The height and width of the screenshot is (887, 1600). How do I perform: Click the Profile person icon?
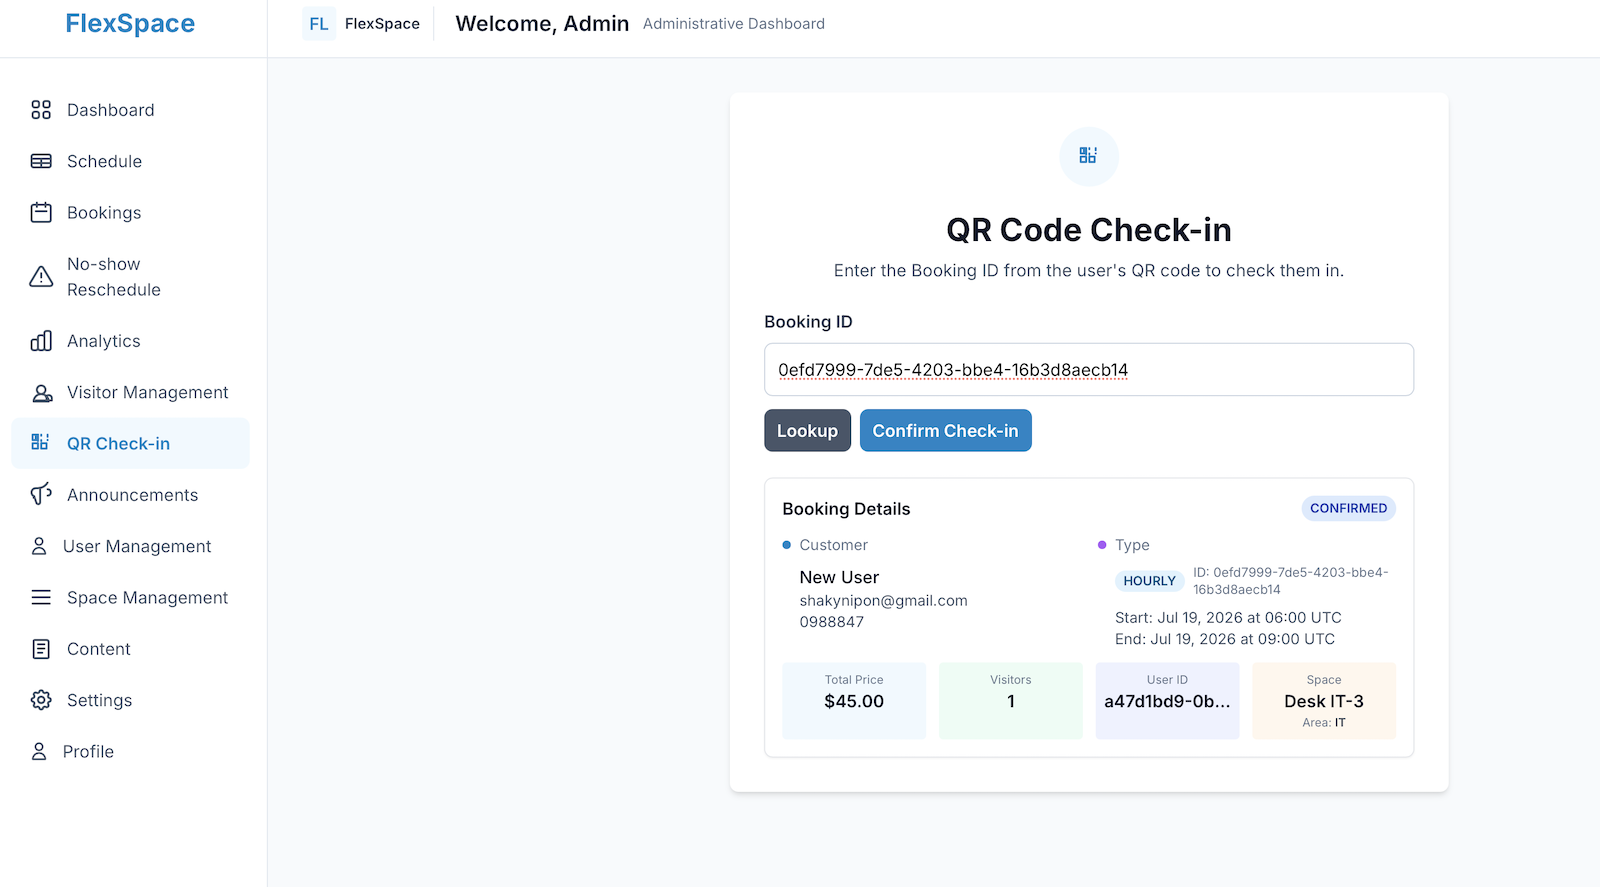pyautogui.click(x=39, y=752)
